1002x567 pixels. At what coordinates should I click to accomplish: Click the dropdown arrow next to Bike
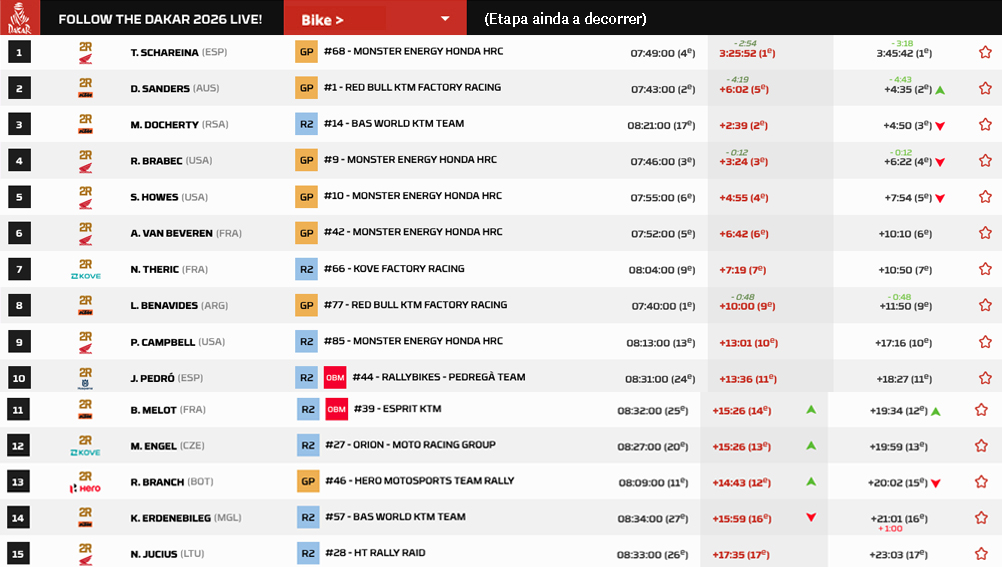(x=446, y=19)
